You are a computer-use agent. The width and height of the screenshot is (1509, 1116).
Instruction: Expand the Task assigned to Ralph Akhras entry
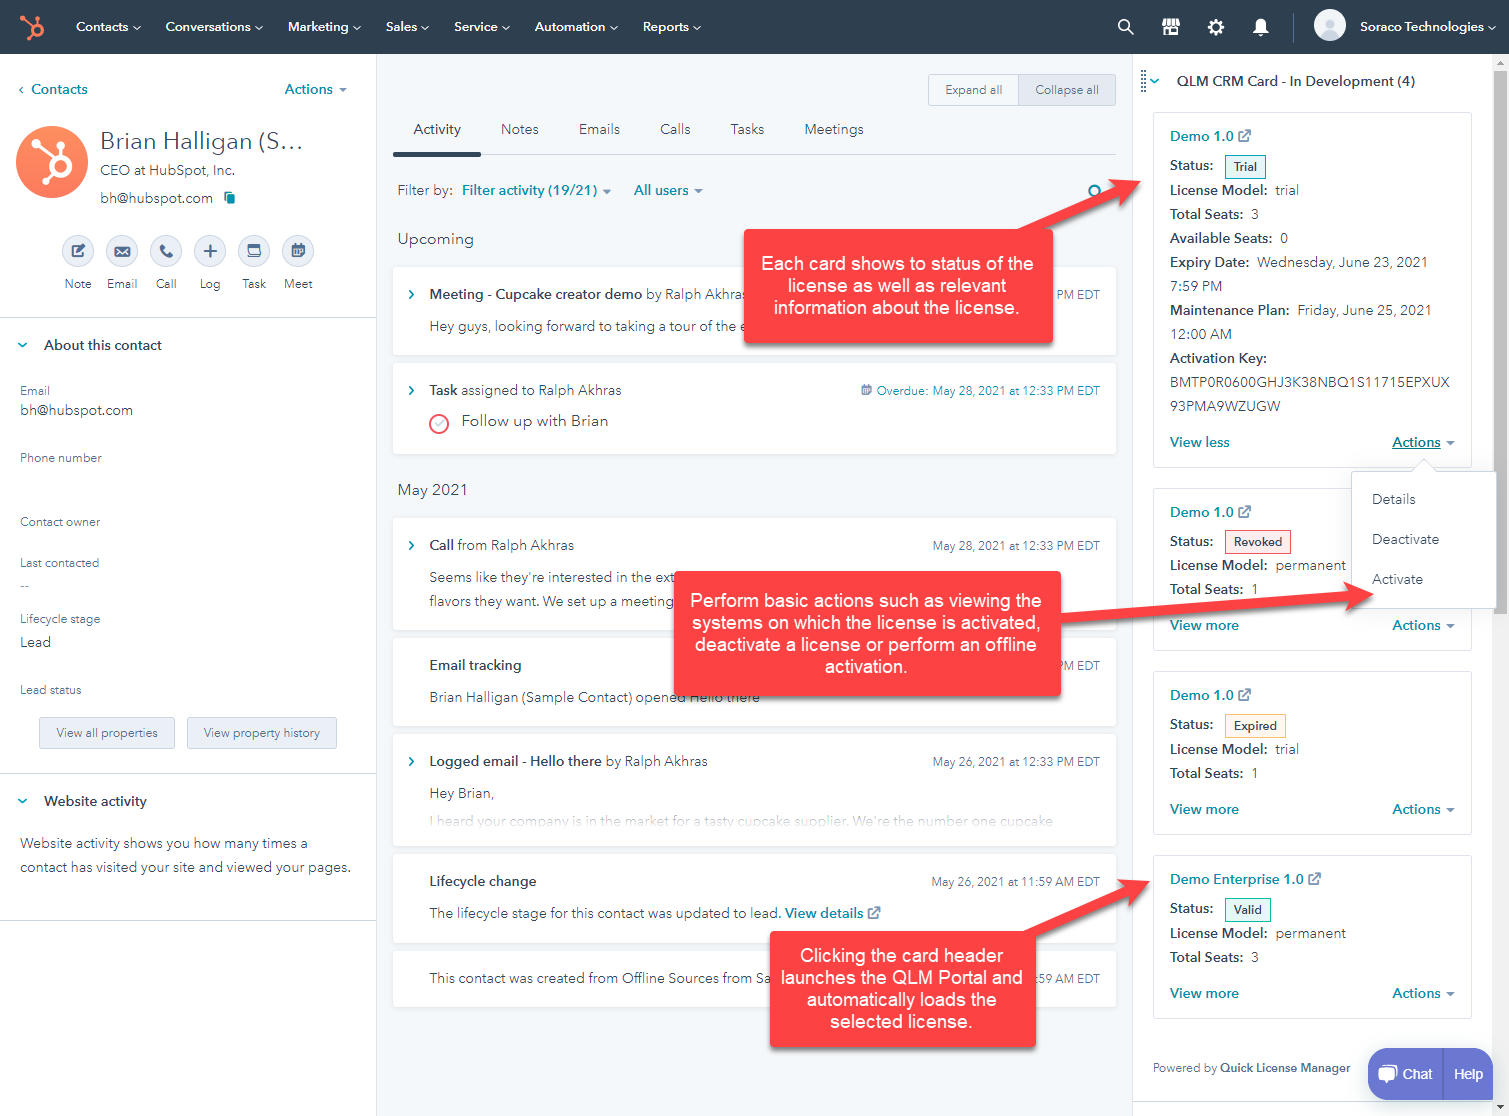point(411,390)
